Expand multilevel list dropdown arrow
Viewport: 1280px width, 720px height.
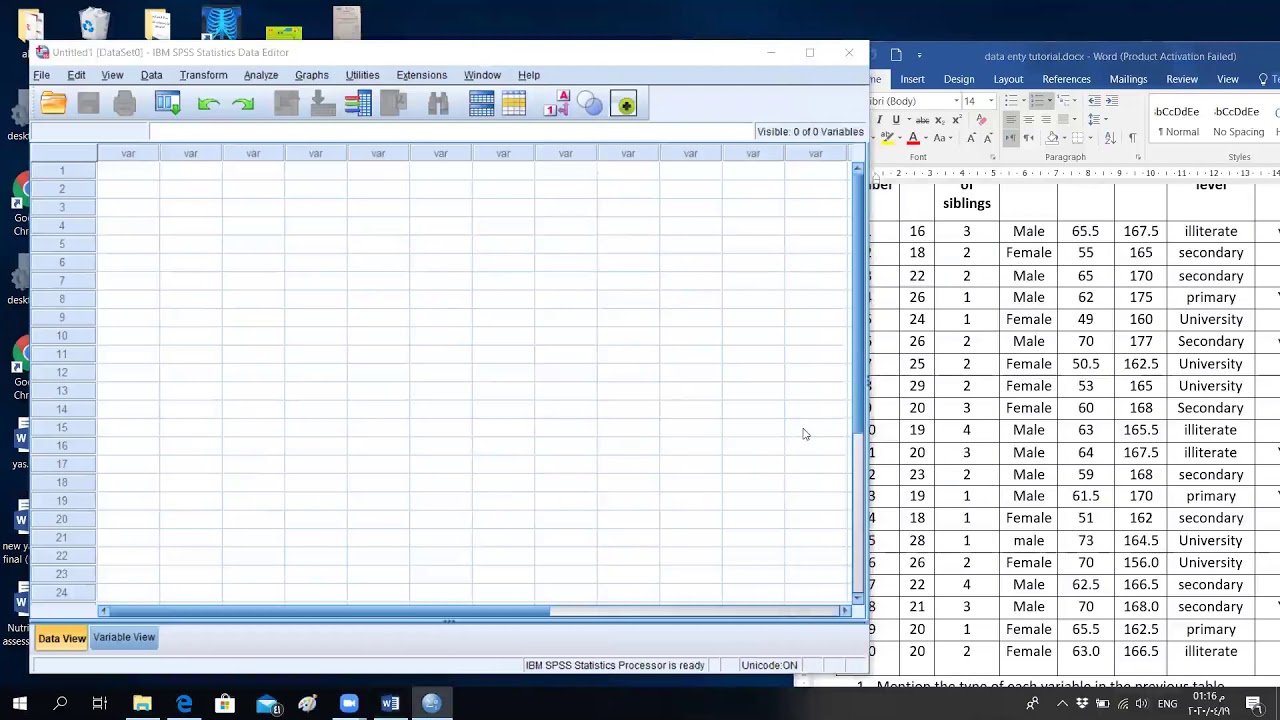pyautogui.click(x=1075, y=100)
